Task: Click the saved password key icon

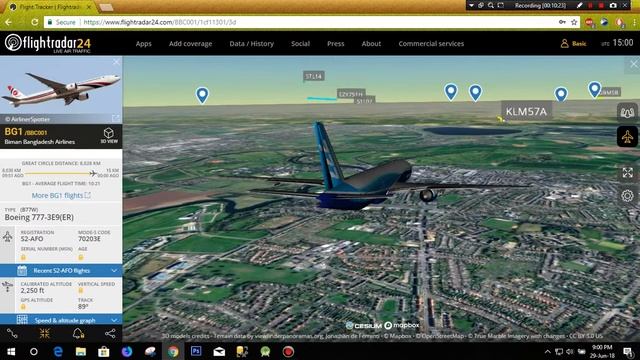Action: [x=562, y=22]
